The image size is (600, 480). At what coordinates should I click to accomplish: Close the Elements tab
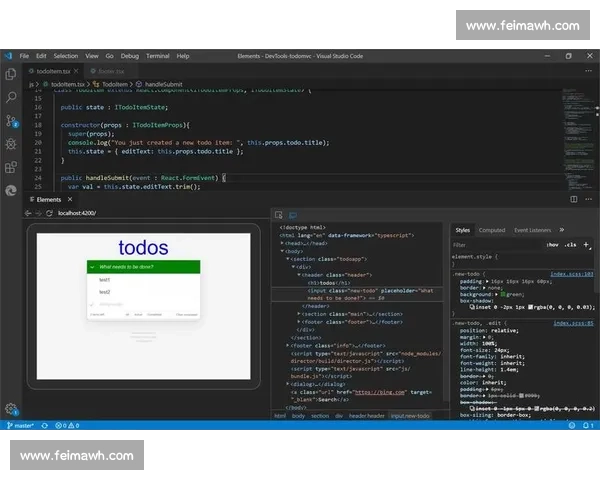[x=70, y=199]
